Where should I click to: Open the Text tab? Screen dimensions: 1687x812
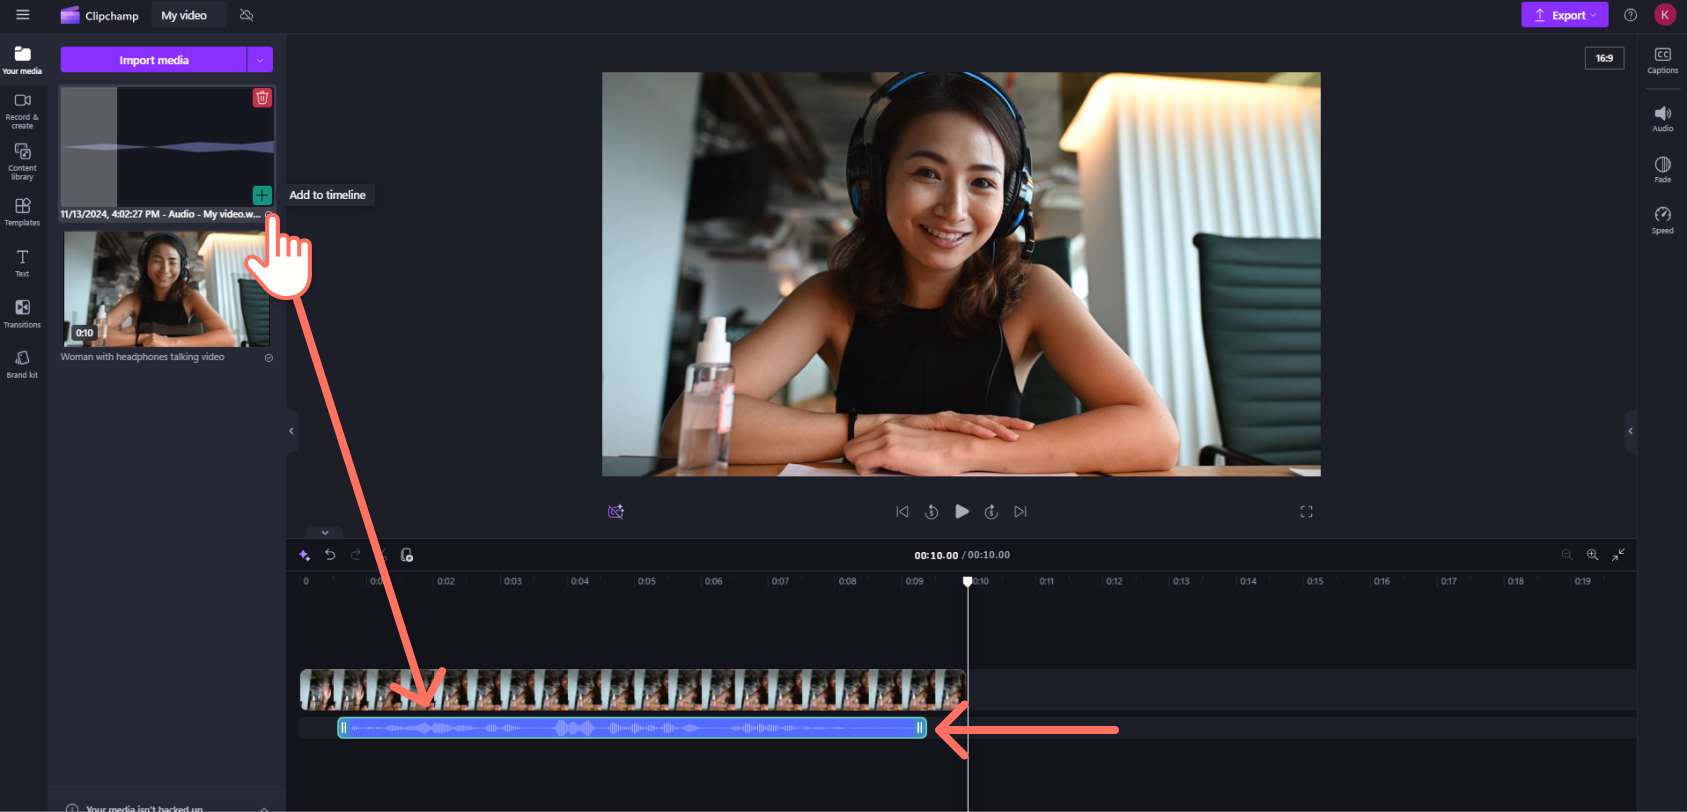(22, 263)
